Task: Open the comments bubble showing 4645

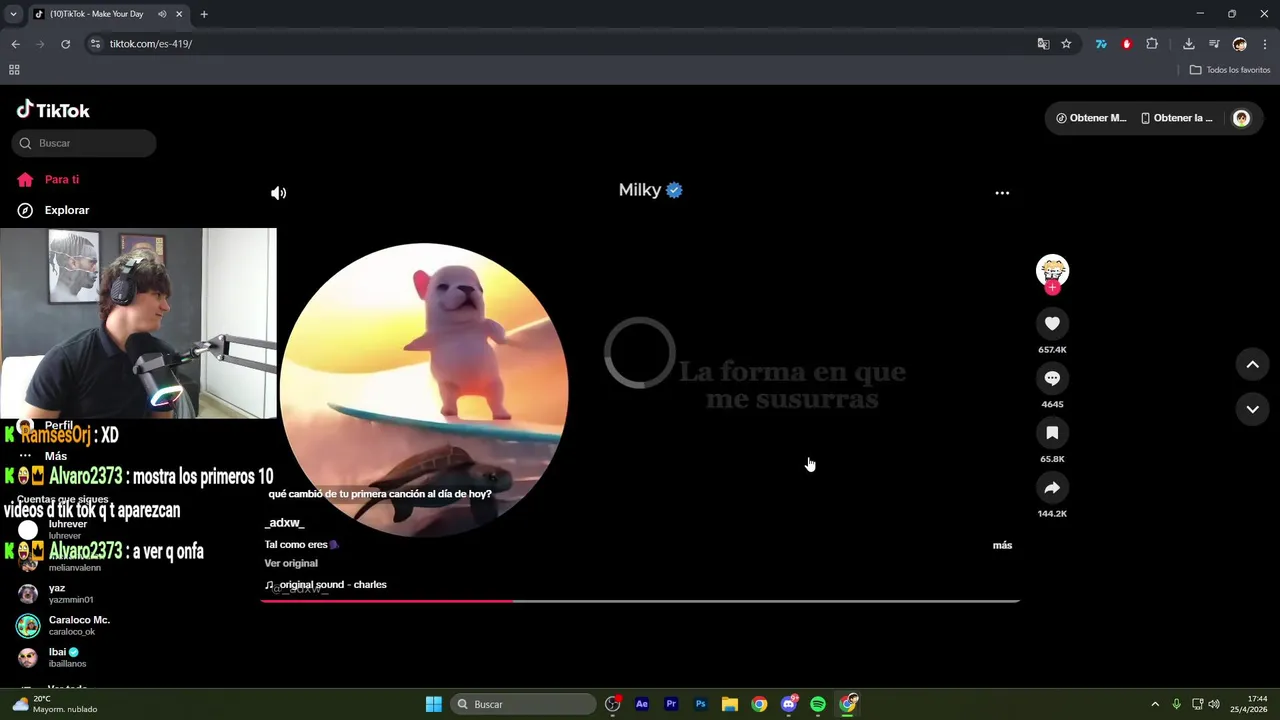Action: point(1052,378)
